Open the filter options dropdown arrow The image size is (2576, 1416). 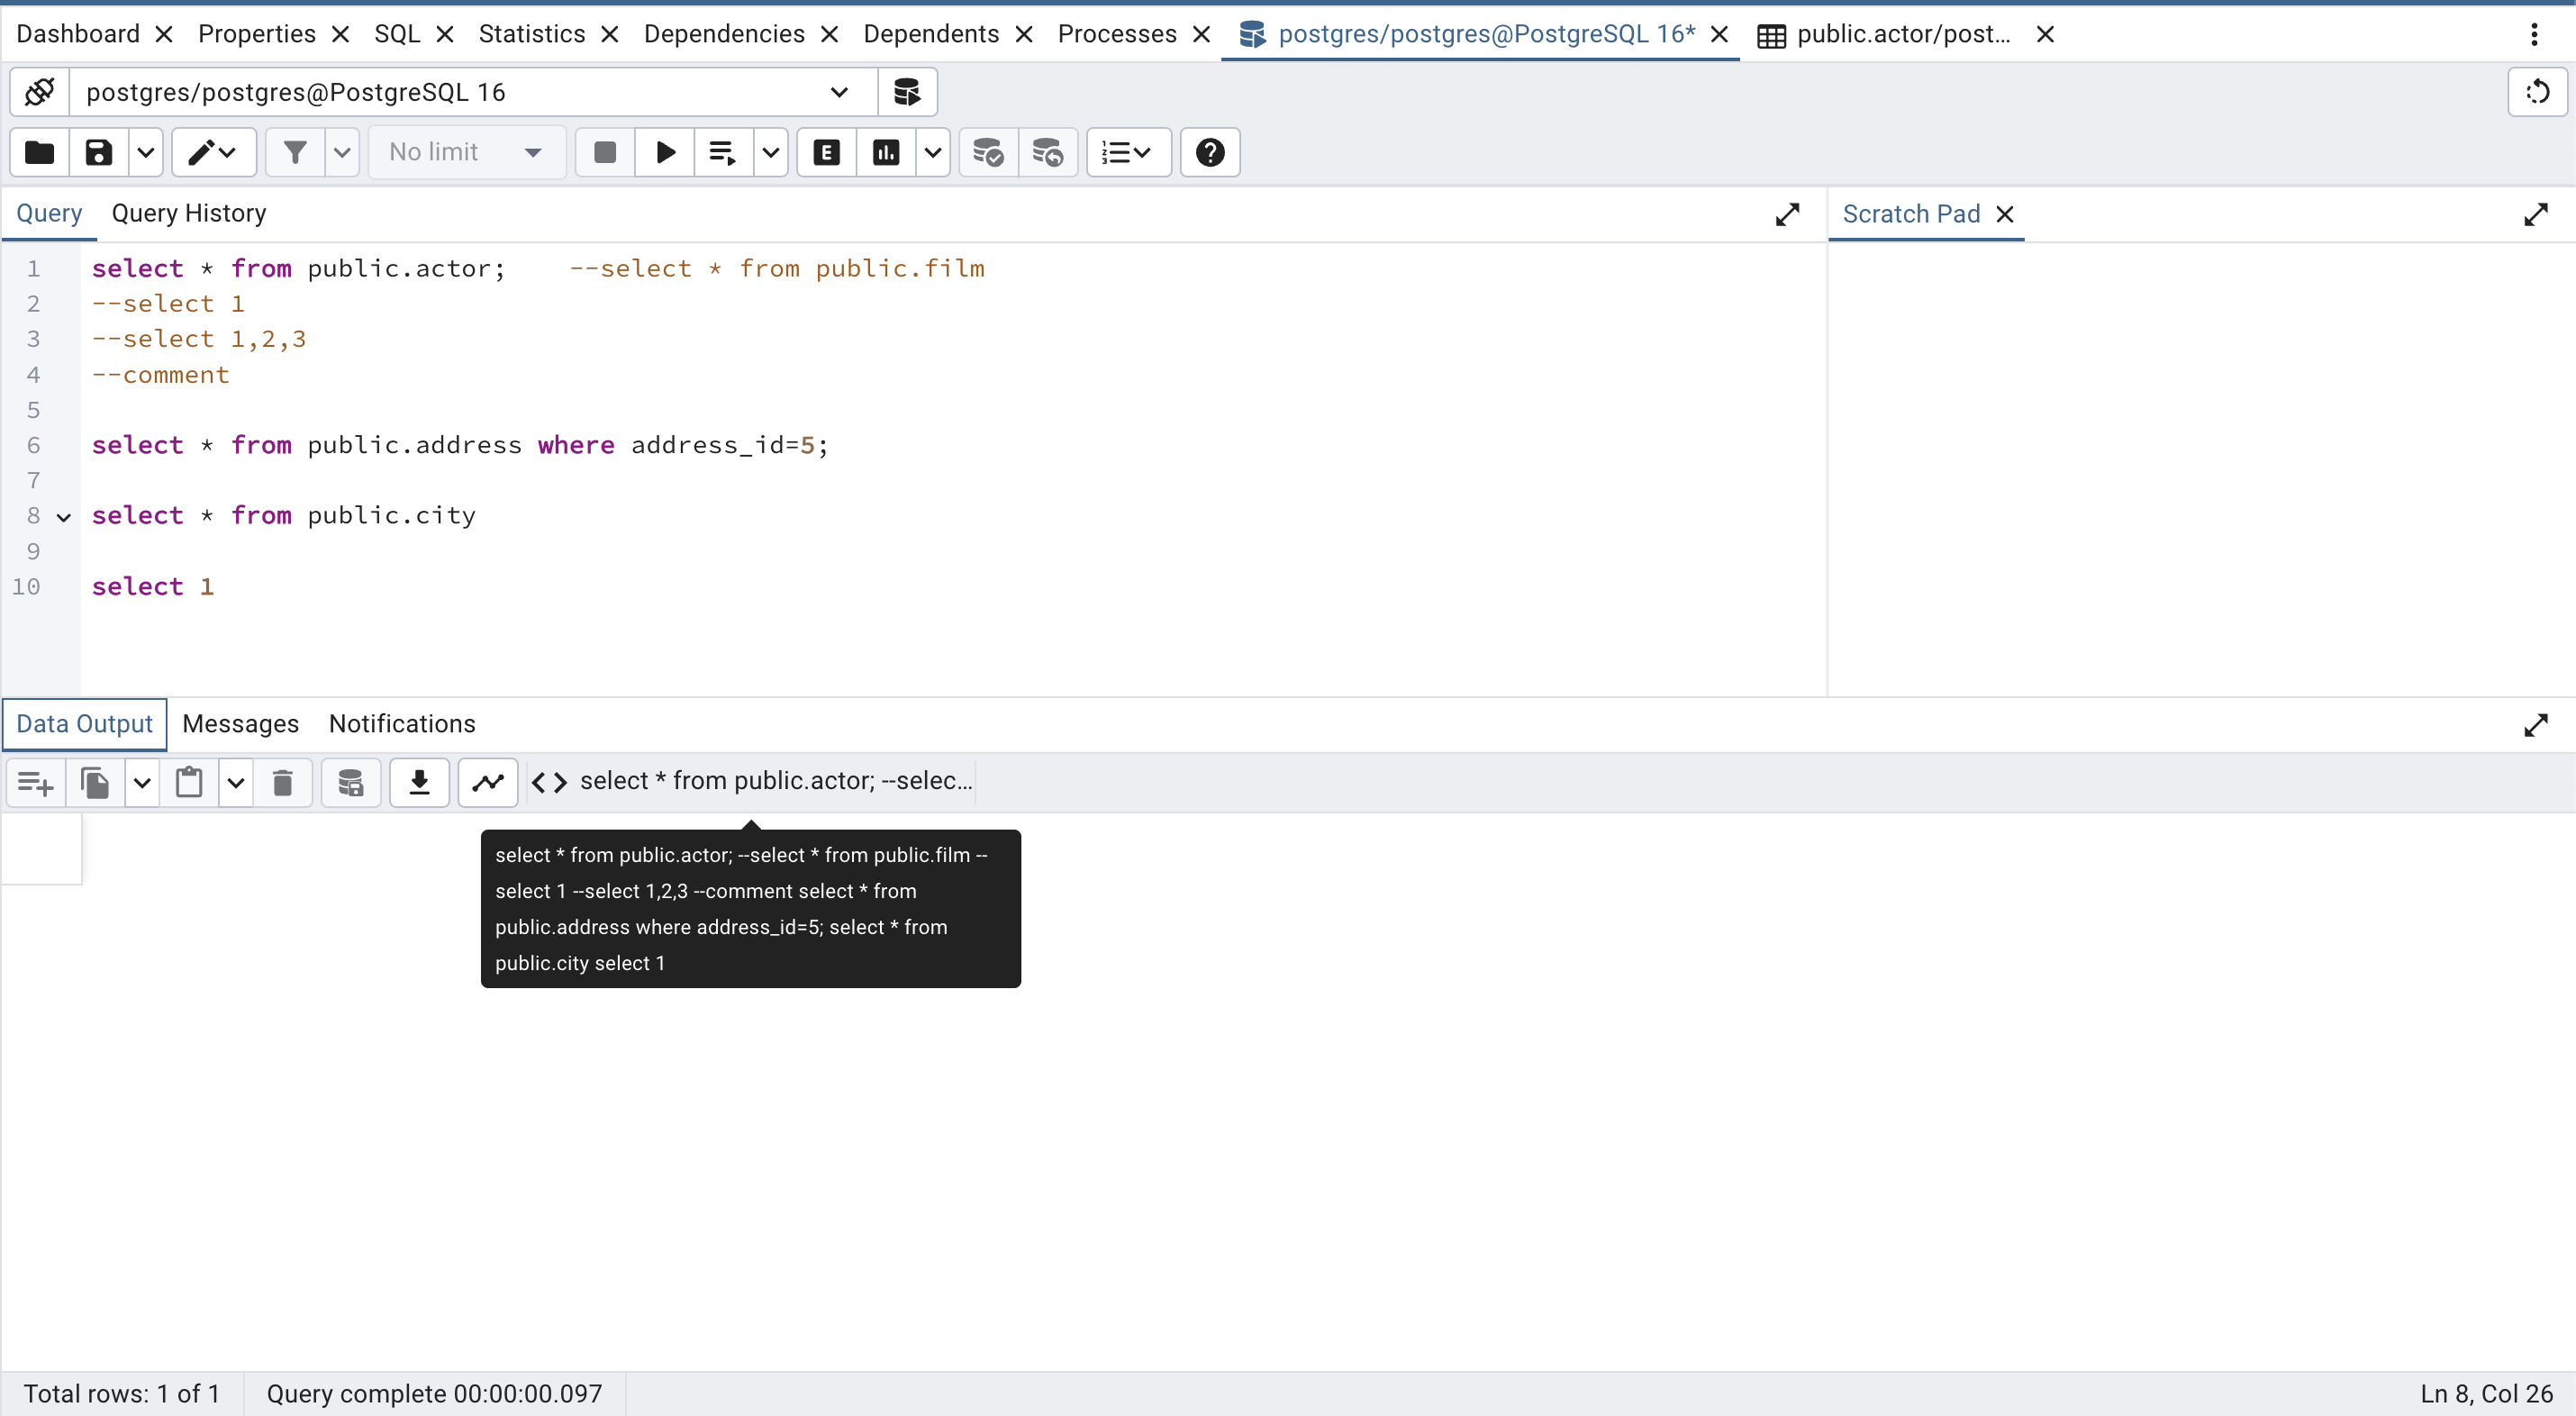[x=342, y=152]
